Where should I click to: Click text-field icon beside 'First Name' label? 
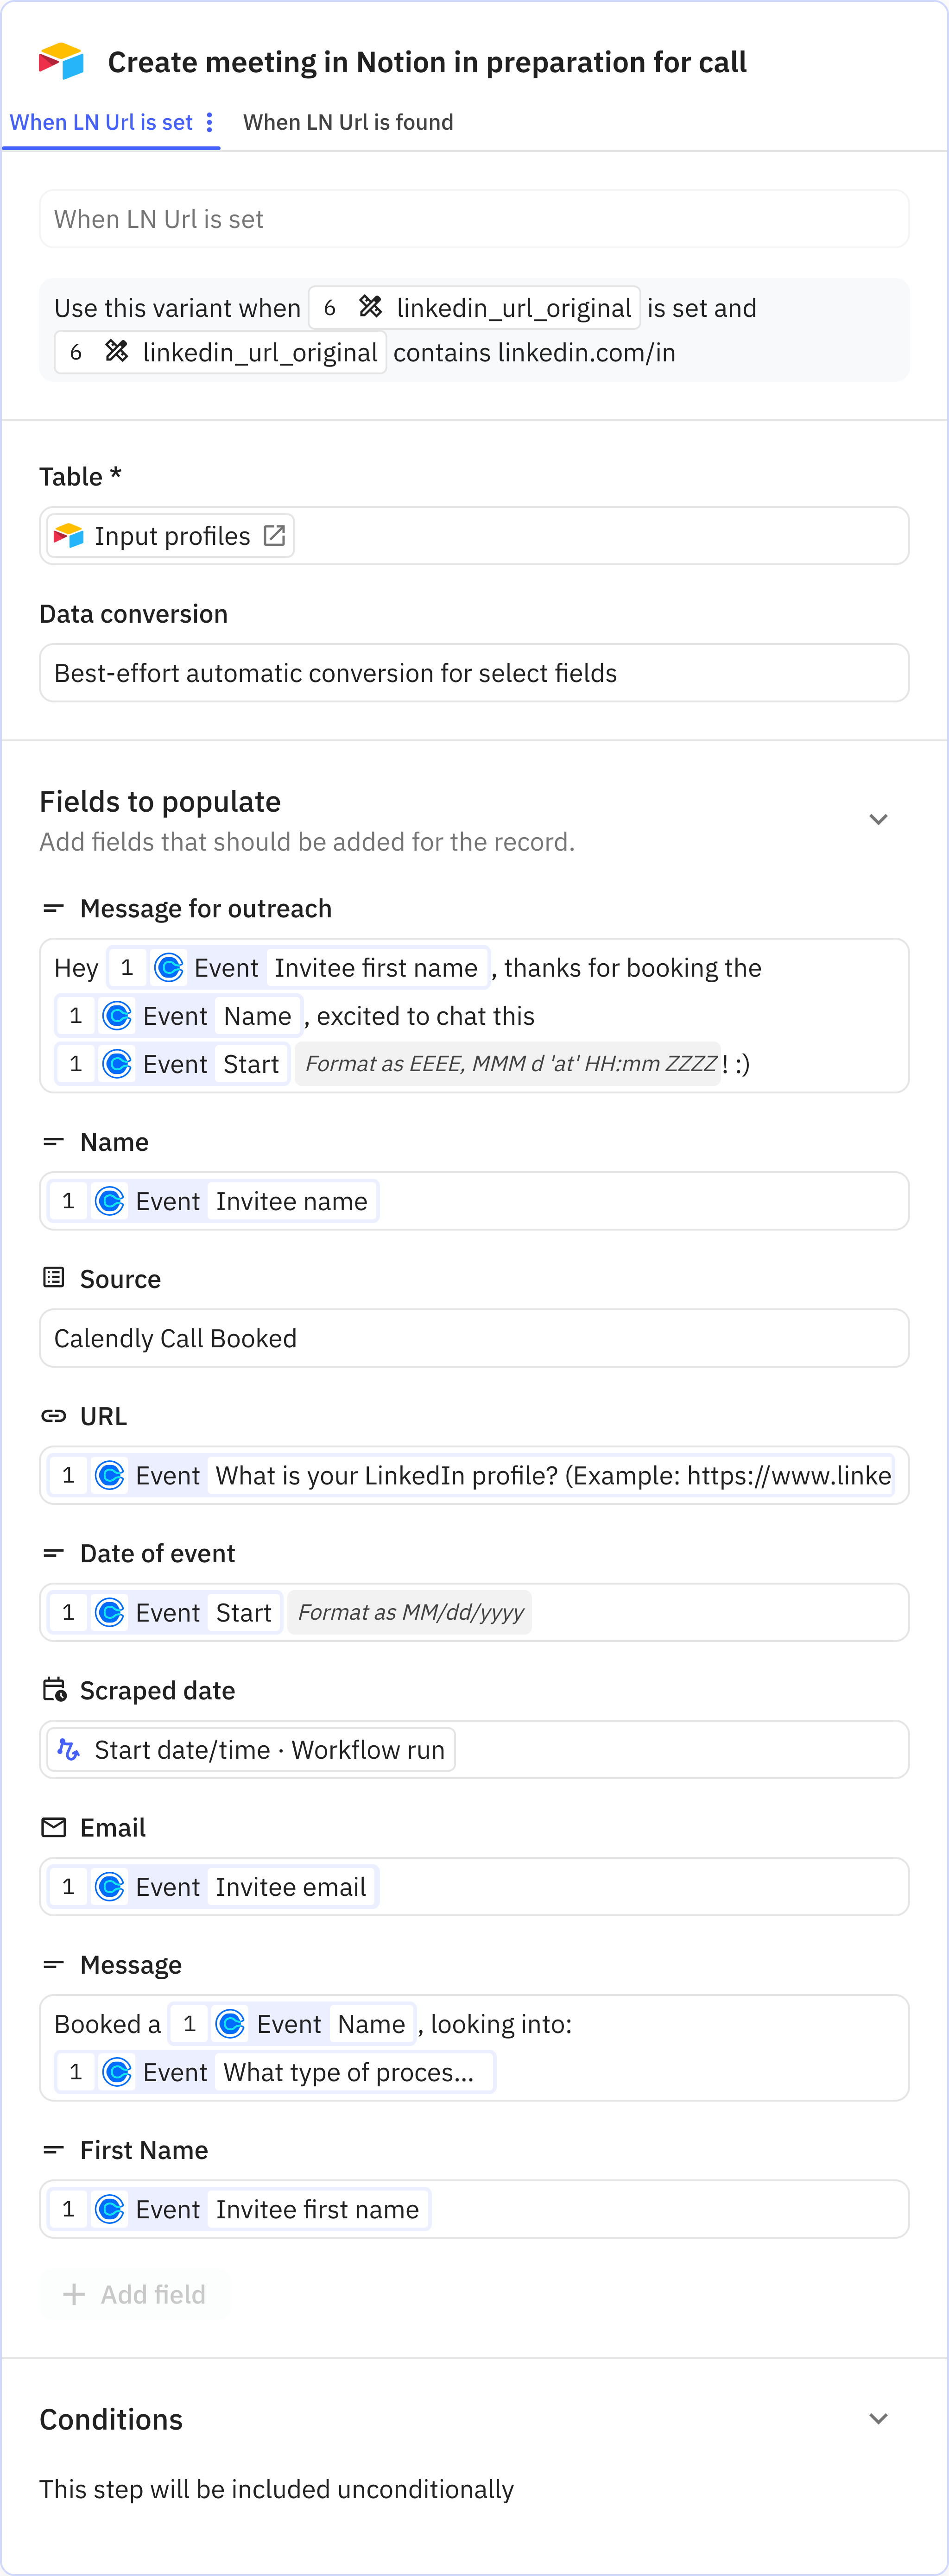coord(53,2150)
